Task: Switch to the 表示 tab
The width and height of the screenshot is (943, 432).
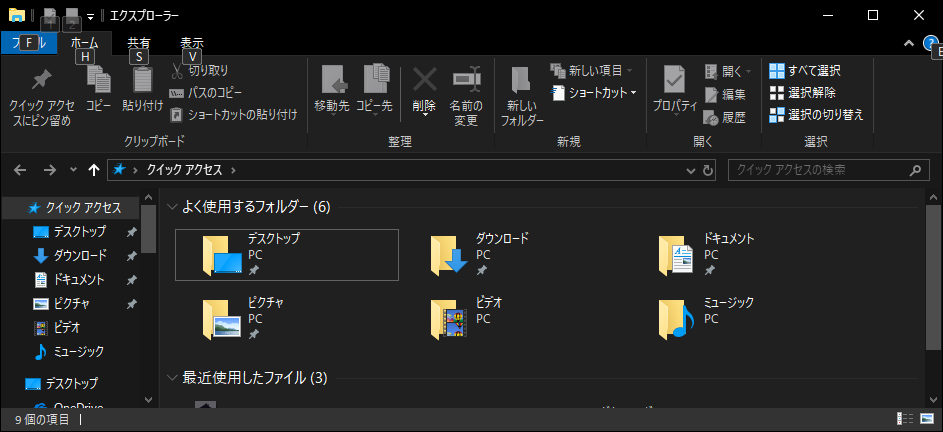Action: click(x=192, y=43)
